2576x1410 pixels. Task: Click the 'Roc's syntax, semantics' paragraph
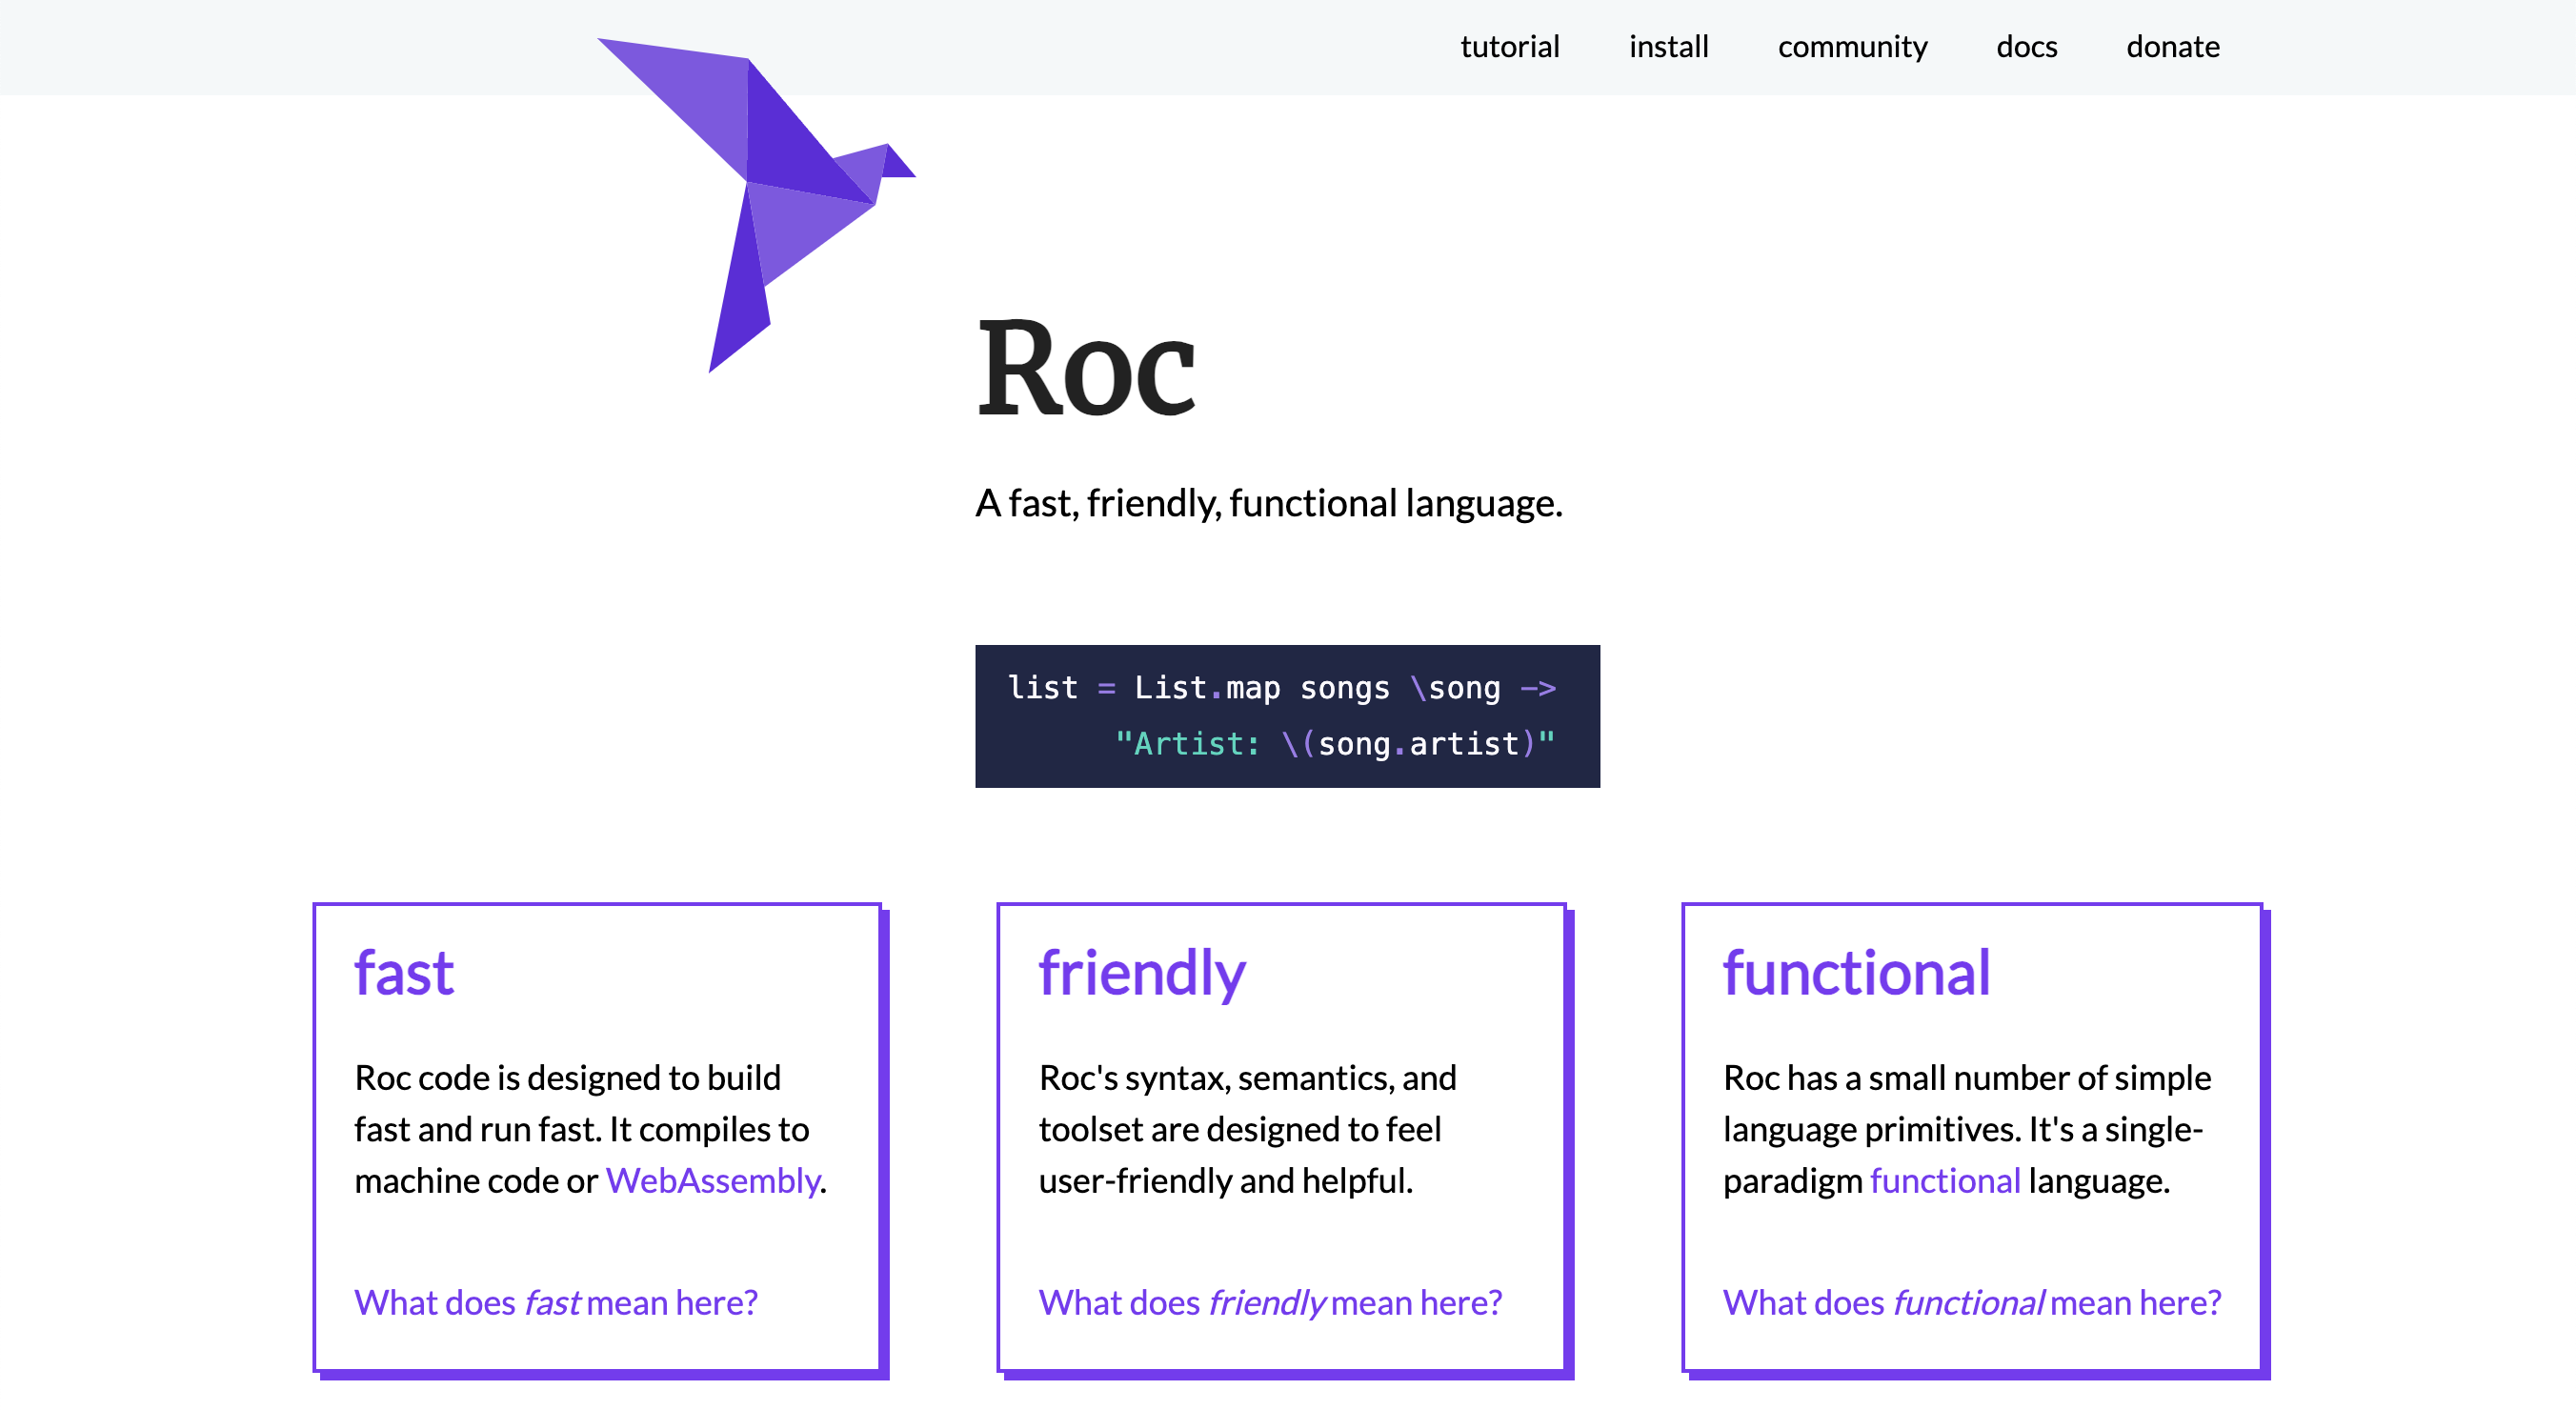coord(1248,1129)
